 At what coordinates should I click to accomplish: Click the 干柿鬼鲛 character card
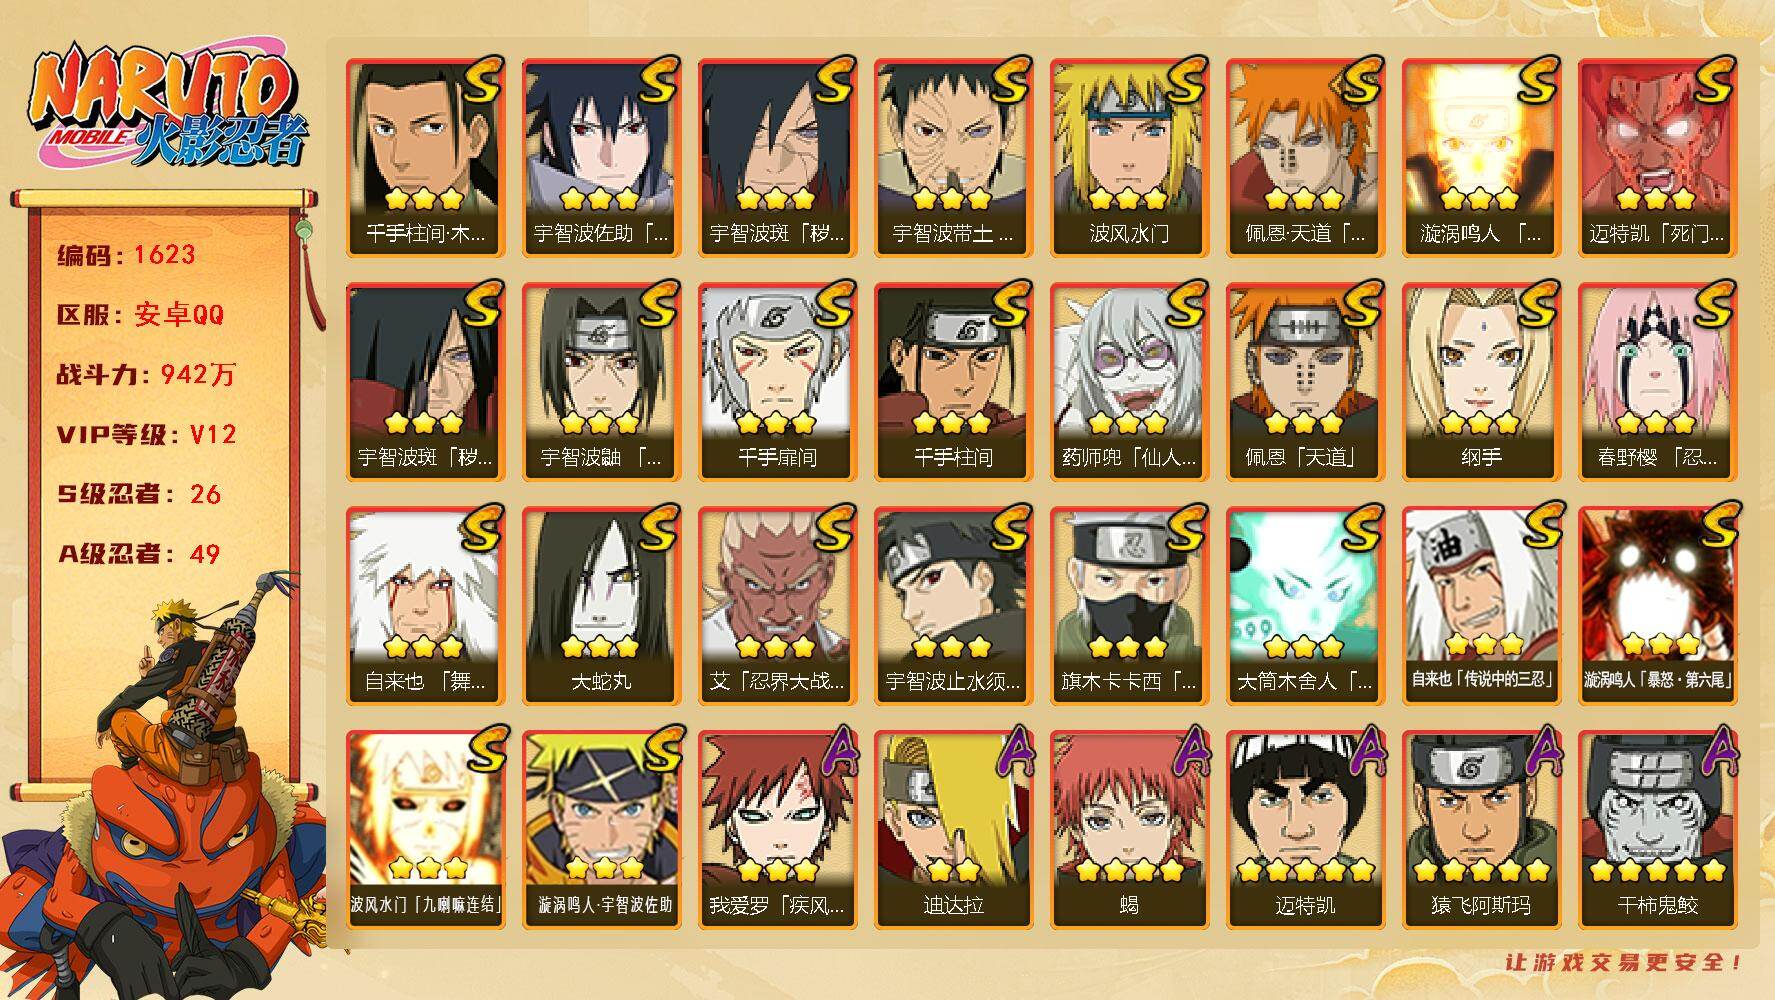tap(1657, 829)
